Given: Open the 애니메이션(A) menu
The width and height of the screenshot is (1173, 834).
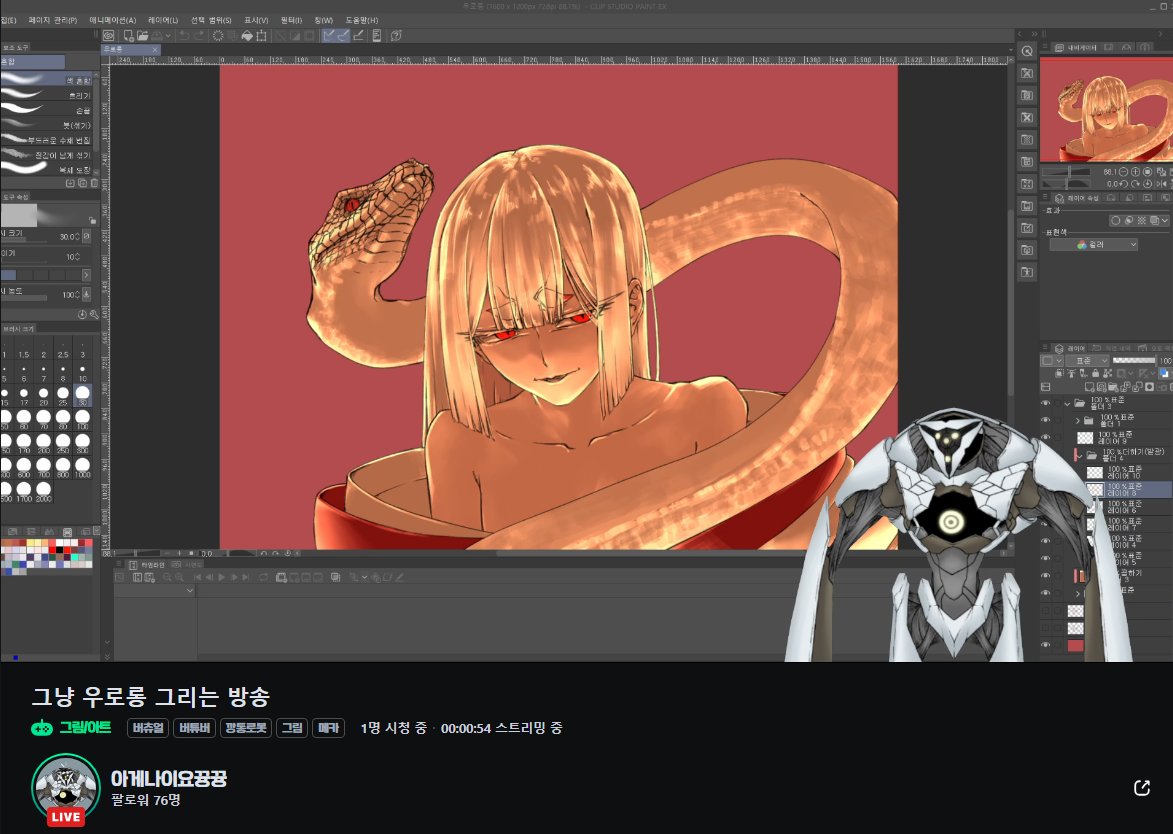Looking at the screenshot, I should (x=112, y=20).
